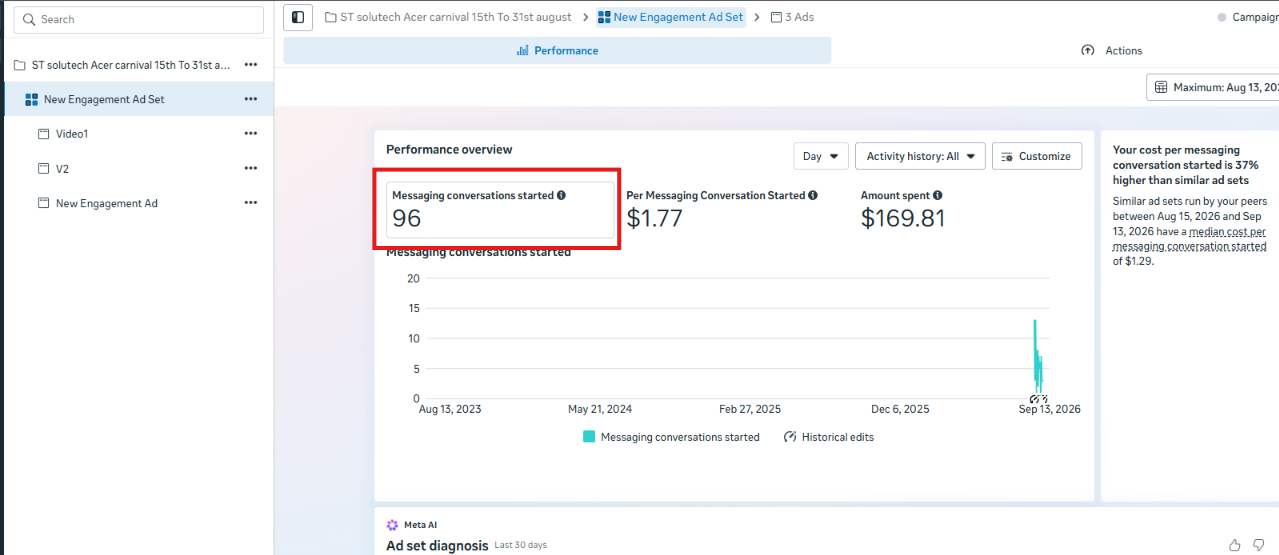Click the campaign folder icon in sidebar
1279x555 pixels.
(x=19, y=65)
